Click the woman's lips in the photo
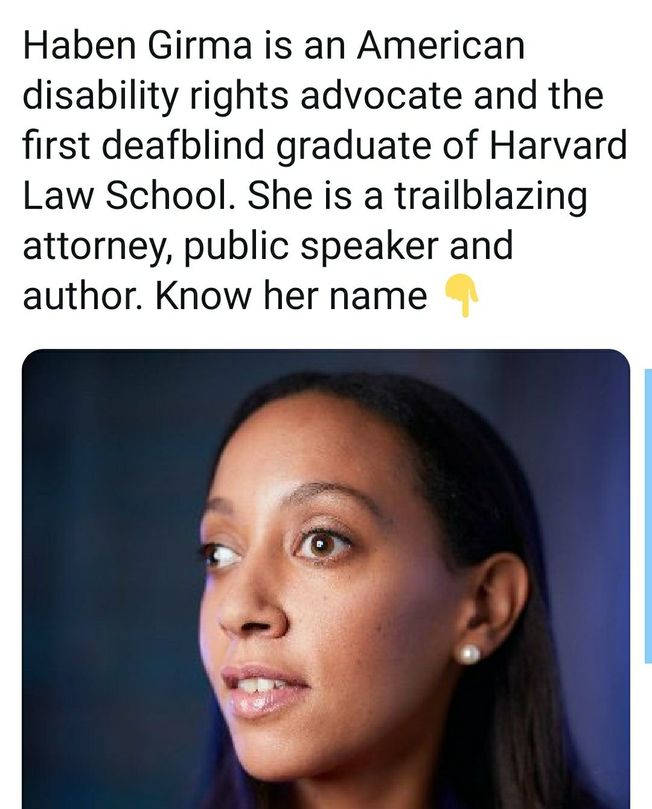The image size is (652, 809). [x=264, y=691]
